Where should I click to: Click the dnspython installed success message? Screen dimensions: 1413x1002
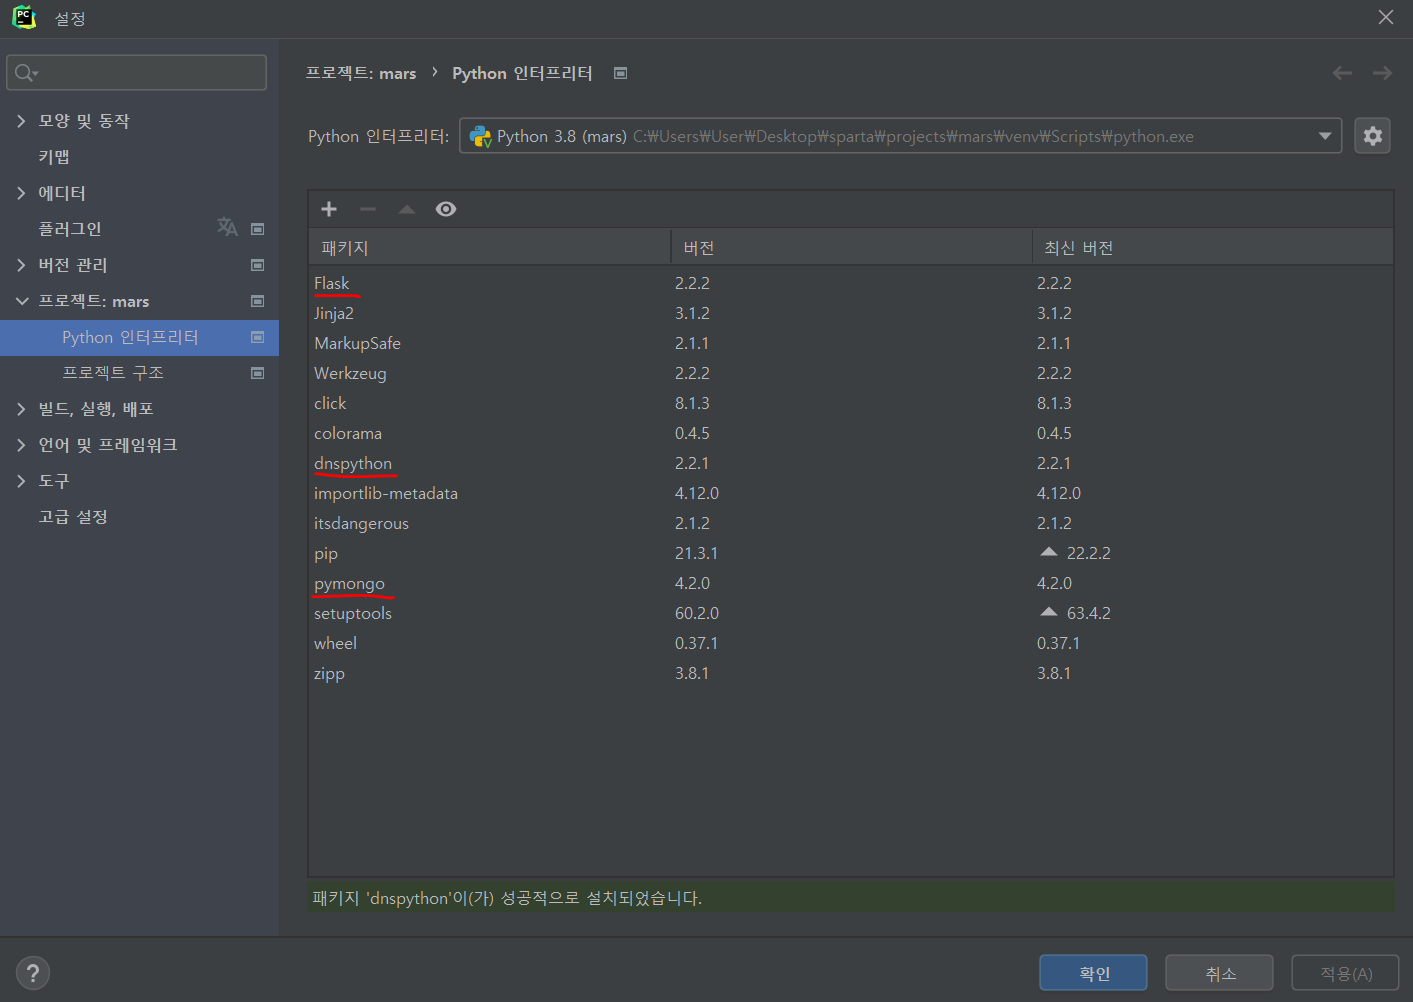click(x=507, y=898)
